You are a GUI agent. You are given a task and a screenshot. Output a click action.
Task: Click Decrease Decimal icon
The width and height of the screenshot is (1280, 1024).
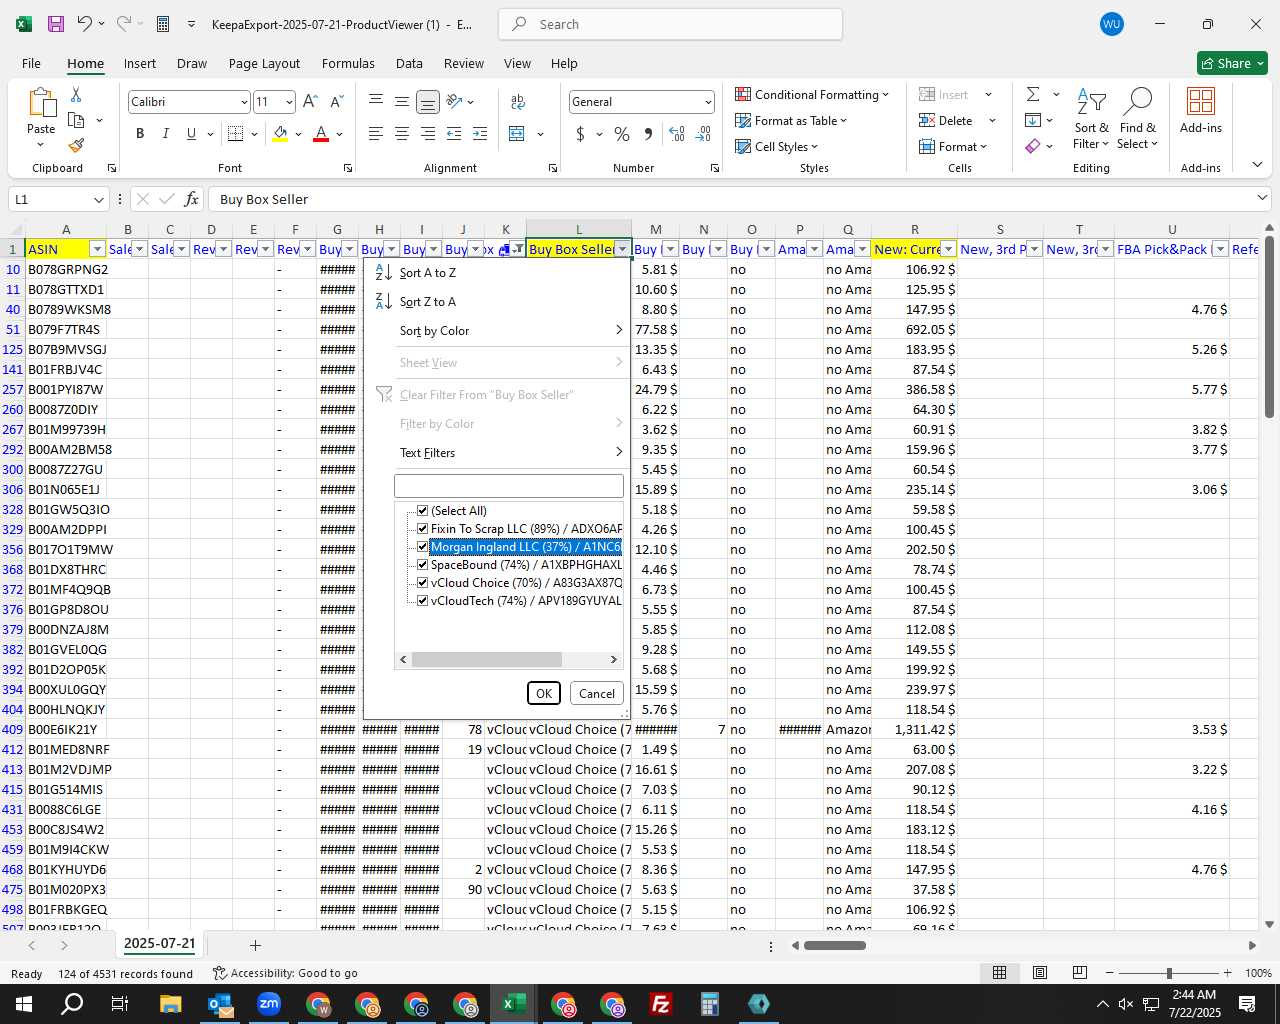coord(703,134)
